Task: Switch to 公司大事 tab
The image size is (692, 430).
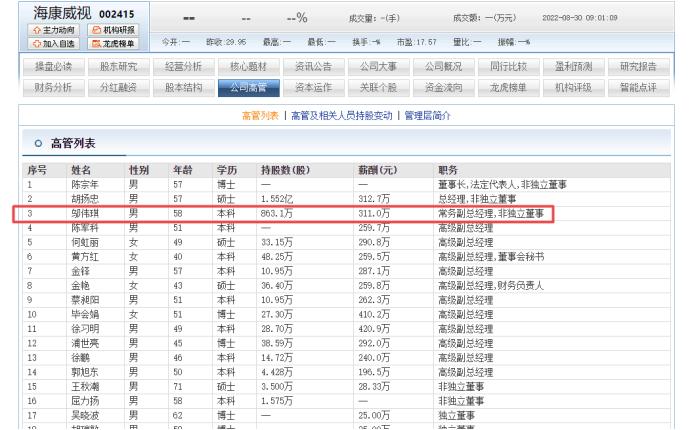Action: (378, 67)
